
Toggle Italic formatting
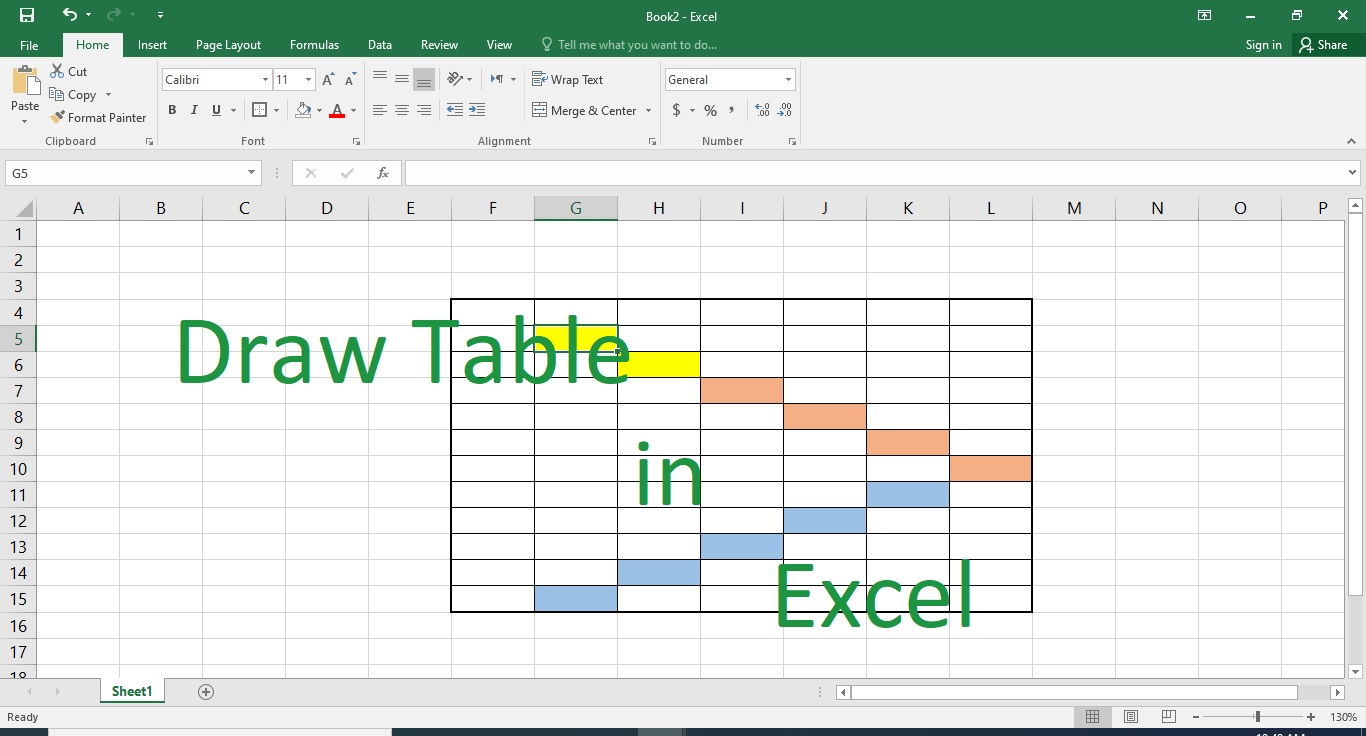[x=194, y=110]
